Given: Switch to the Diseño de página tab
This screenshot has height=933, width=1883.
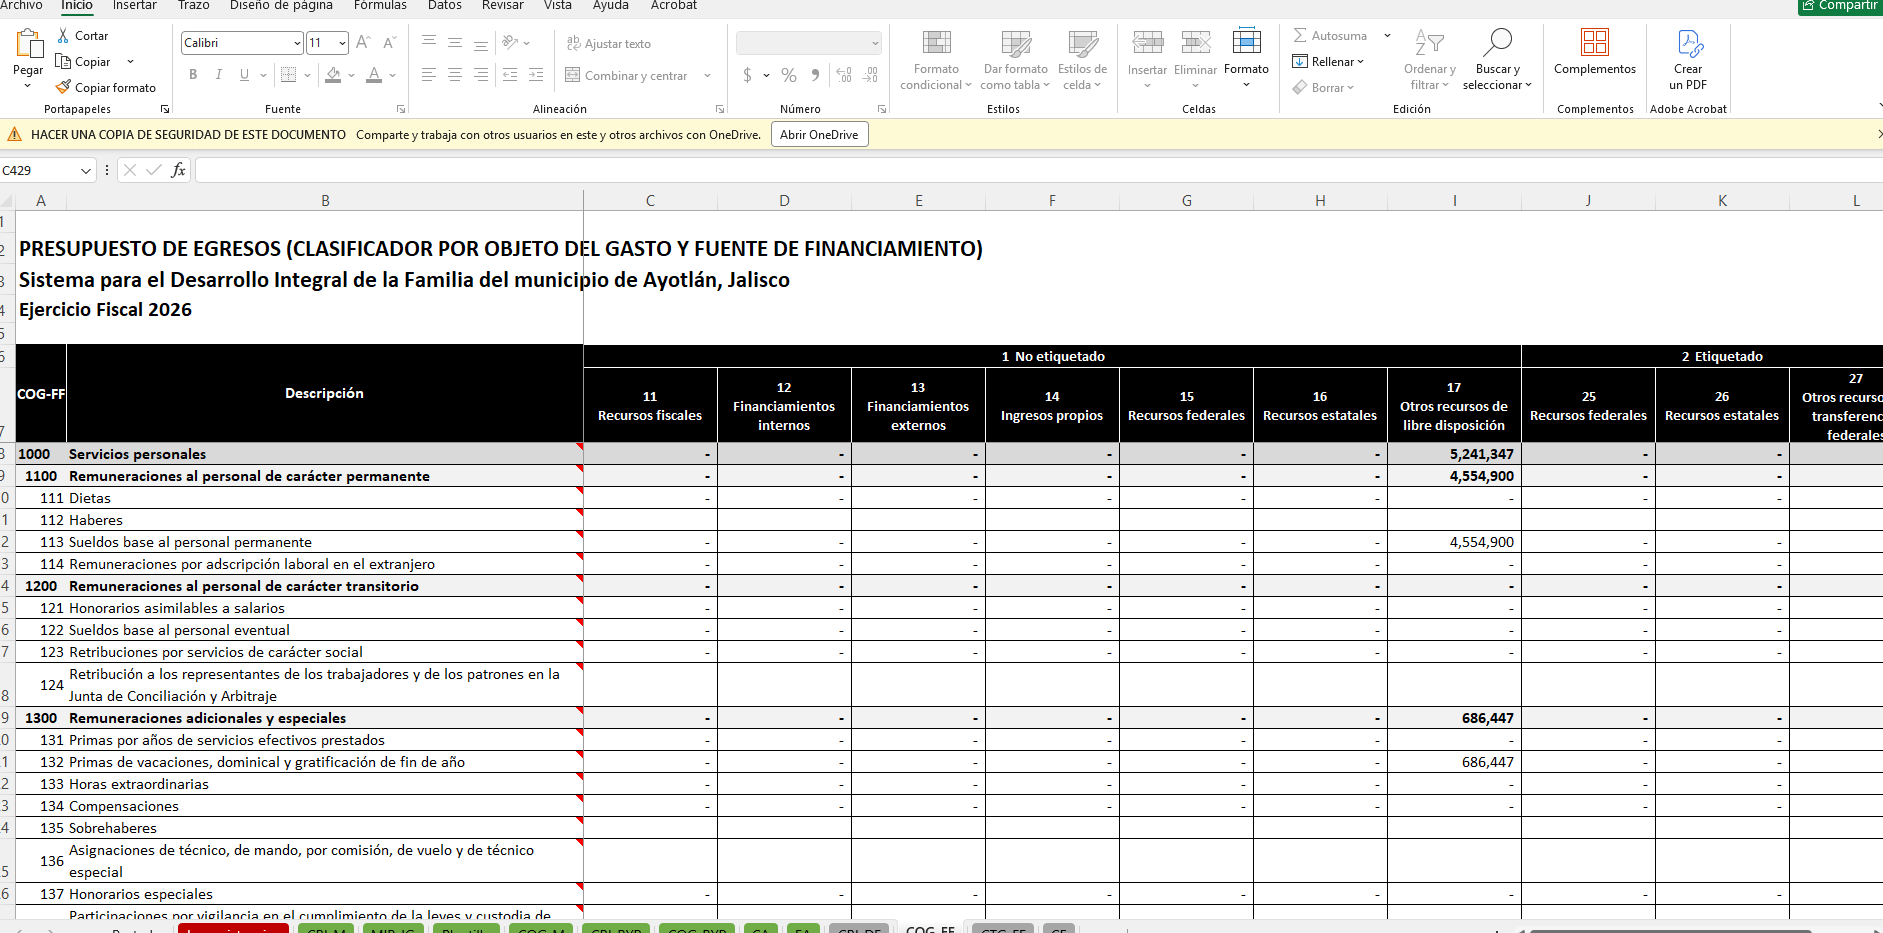Looking at the screenshot, I should 281,6.
